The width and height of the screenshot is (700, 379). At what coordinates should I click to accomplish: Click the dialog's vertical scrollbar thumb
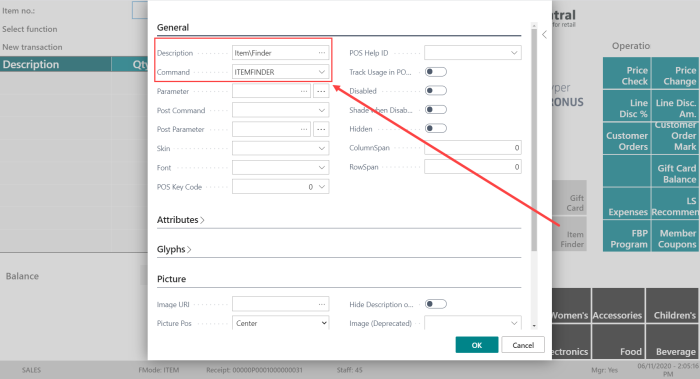[534, 139]
